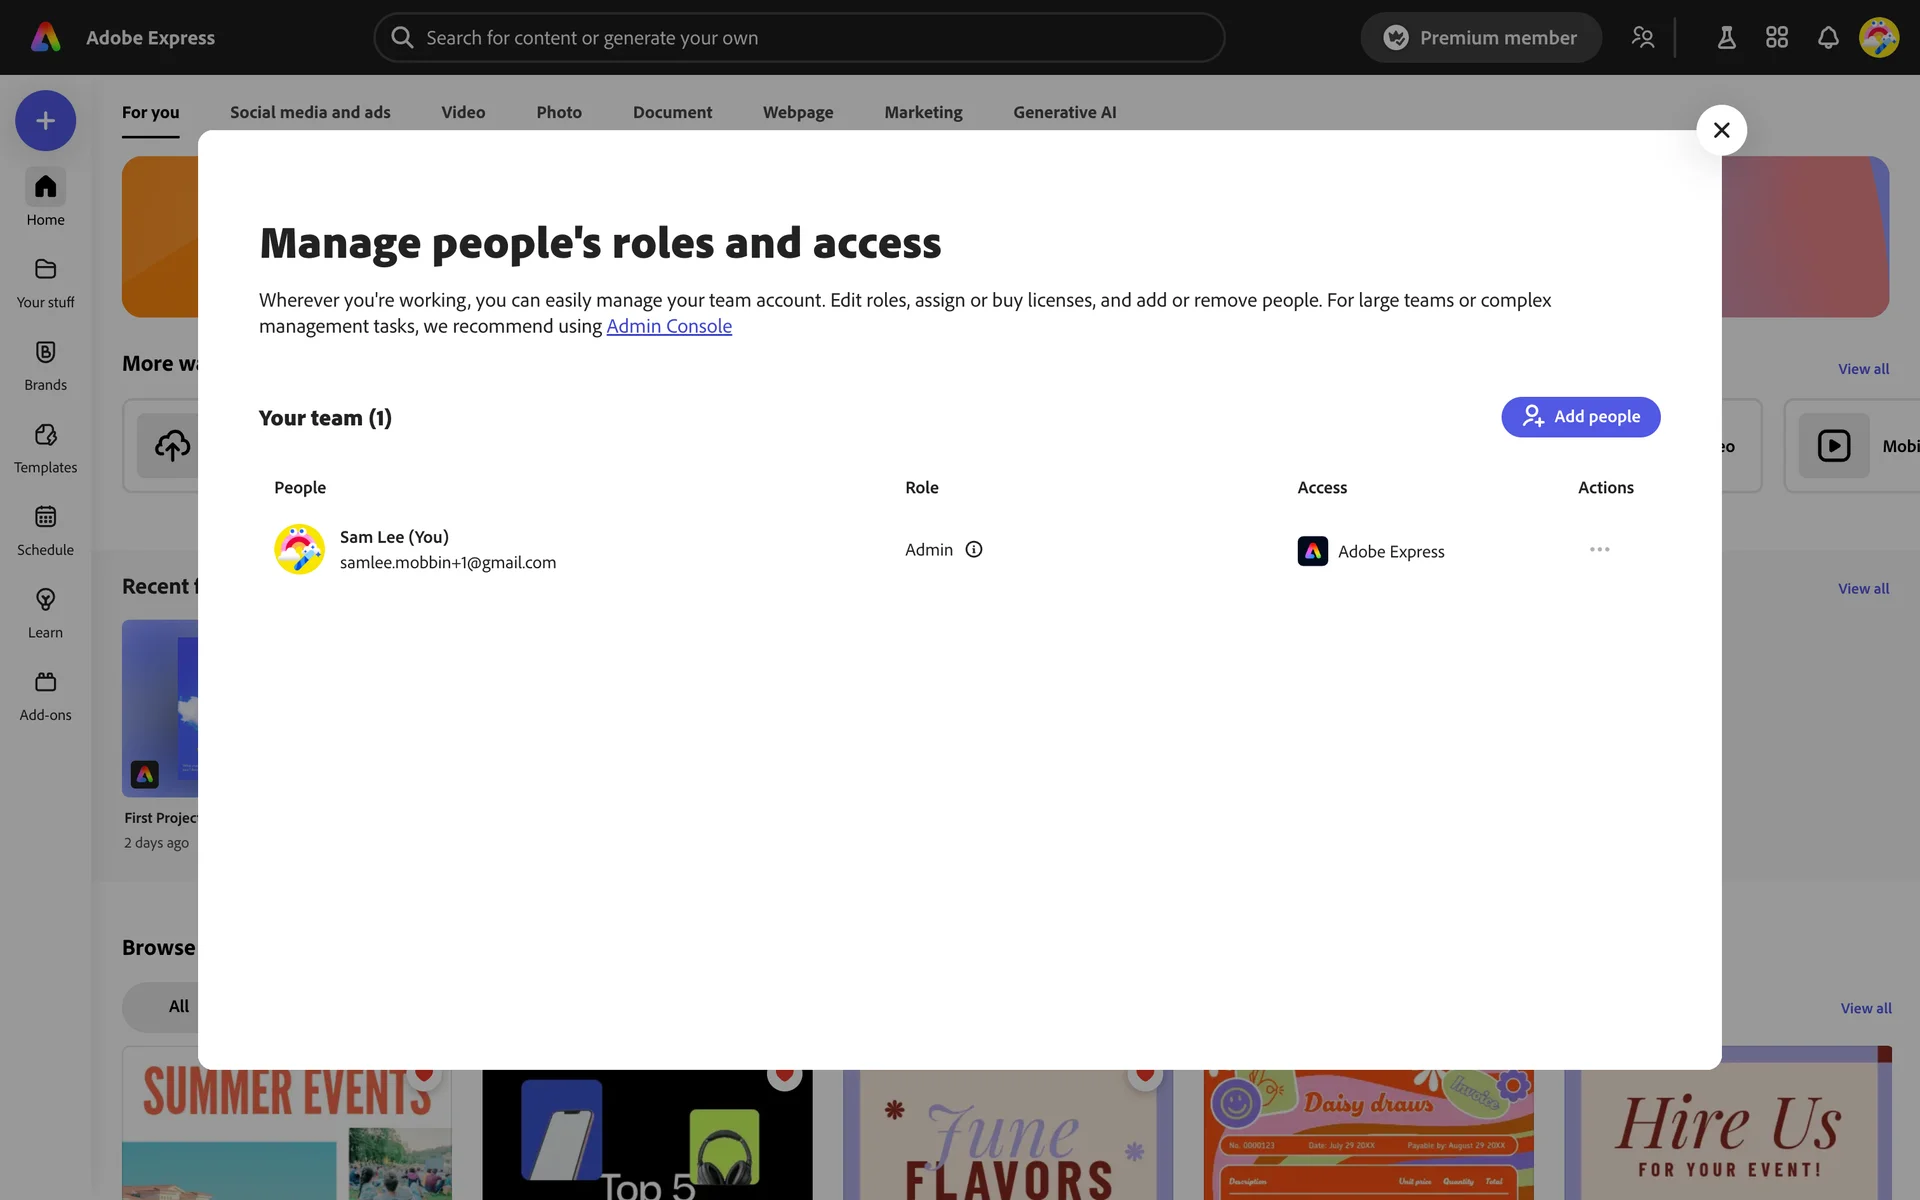Open actions menu for Sam Lee

pyautogui.click(x=1599, y=549)
